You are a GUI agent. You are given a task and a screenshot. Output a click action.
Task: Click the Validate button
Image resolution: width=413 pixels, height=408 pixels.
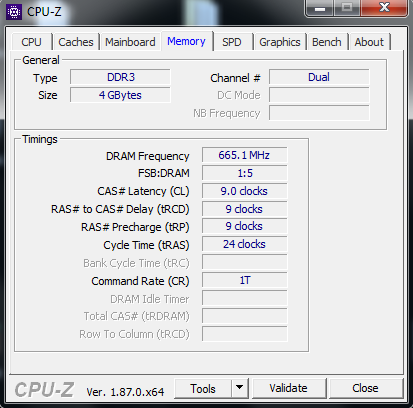pos(288,388)
